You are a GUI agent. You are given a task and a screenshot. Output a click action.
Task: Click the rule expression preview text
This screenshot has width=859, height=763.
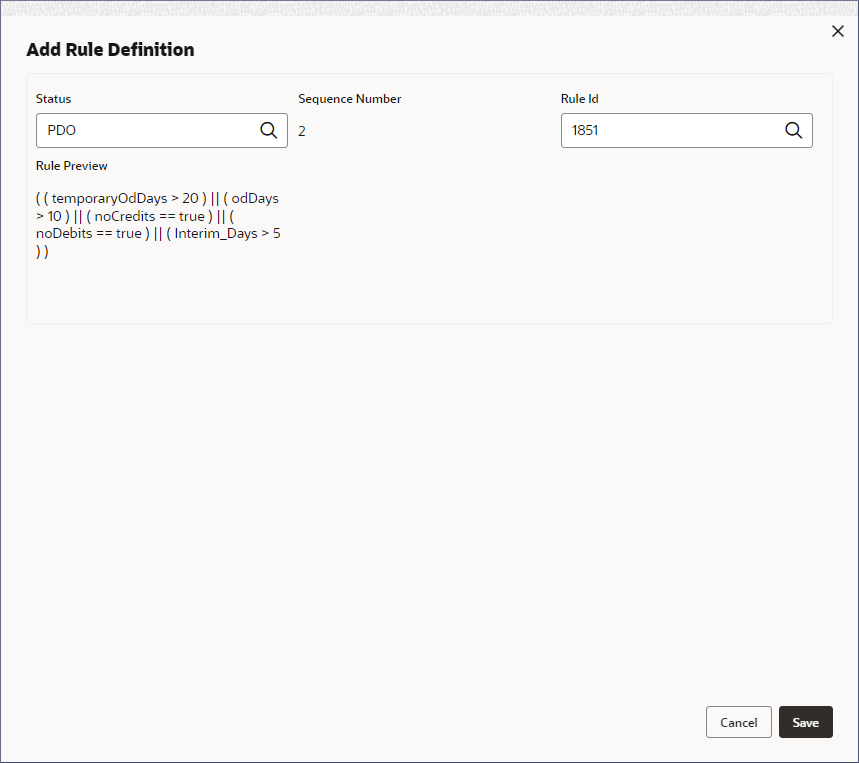(x=158, y=225)
